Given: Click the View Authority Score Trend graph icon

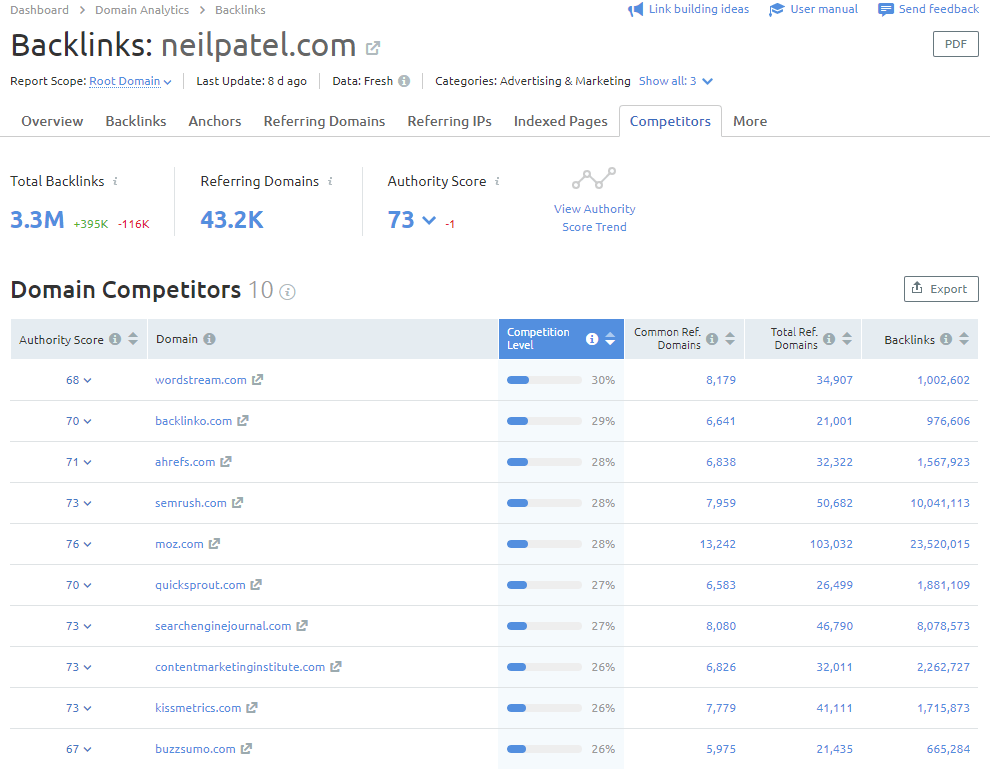Looking at the screenshot, I should [x=594, y=179].
